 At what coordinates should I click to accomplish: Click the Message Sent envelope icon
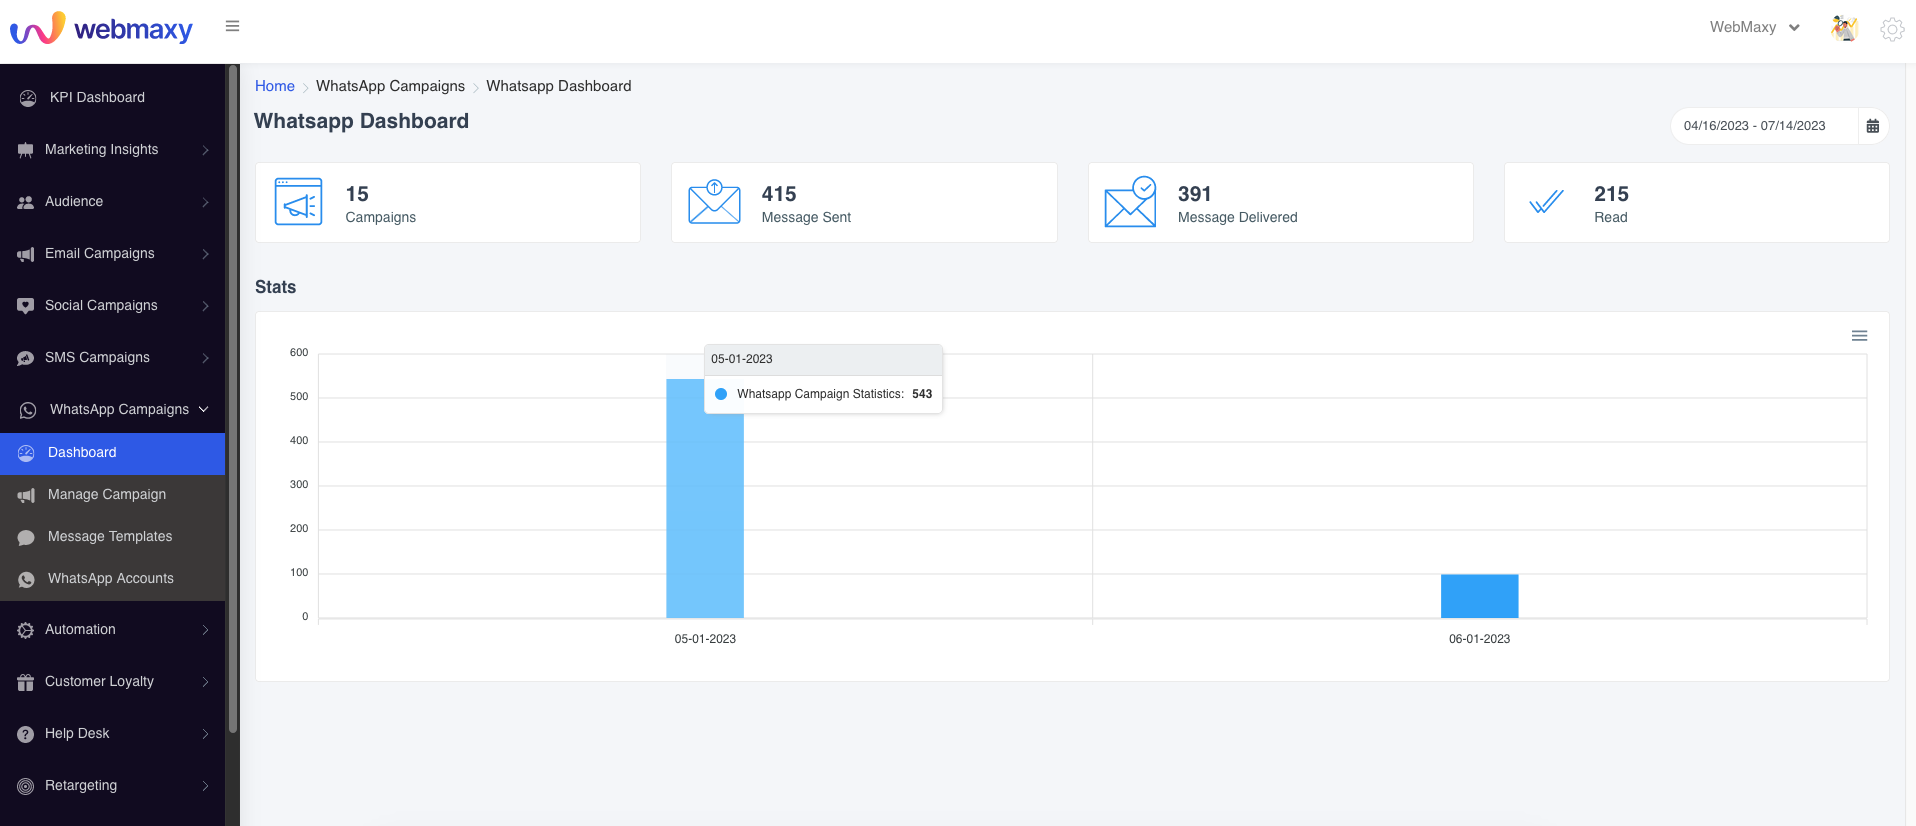(714, 202)
